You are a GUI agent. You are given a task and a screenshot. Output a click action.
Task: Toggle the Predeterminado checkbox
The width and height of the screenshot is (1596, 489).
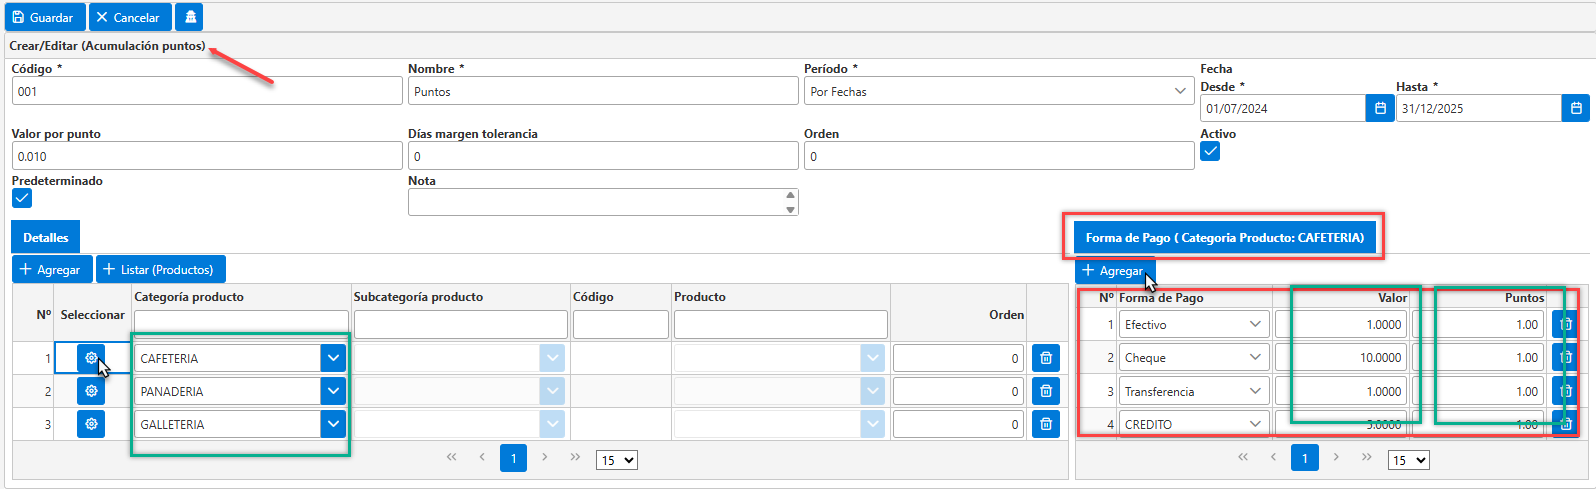[x=22, y=198]
